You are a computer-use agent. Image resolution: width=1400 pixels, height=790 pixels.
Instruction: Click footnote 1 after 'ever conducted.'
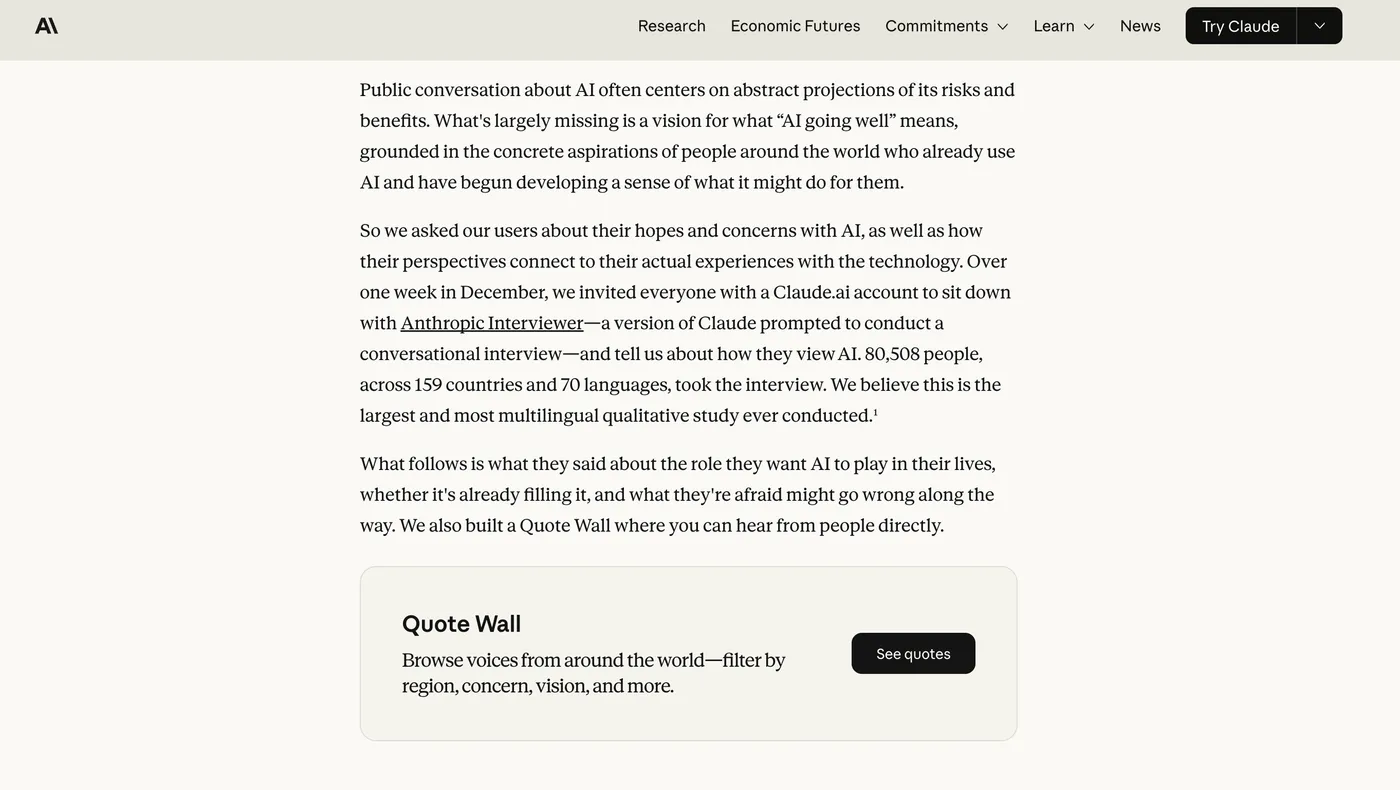[875, 411]
